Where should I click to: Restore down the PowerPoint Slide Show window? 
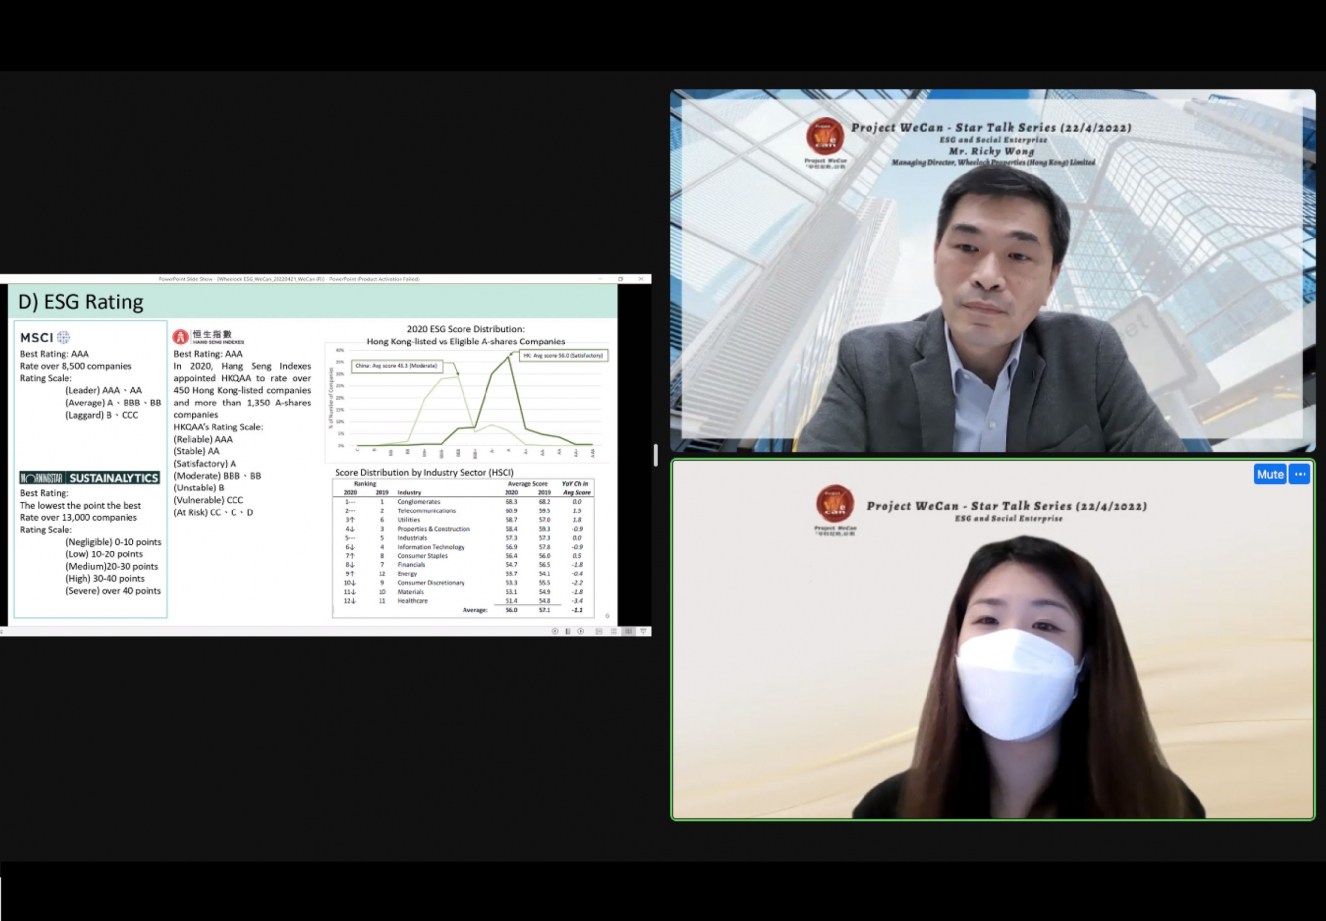[620, 279]
